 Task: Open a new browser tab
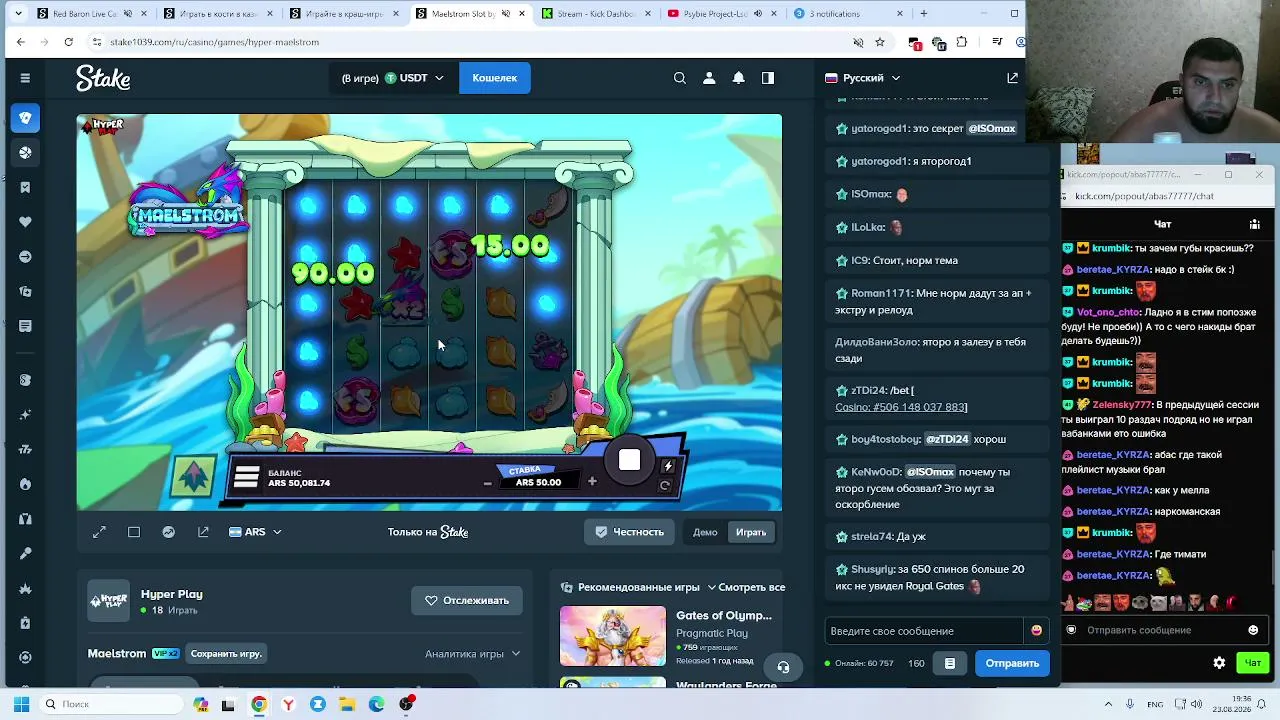pyautogui.click(x=923, y=14)
